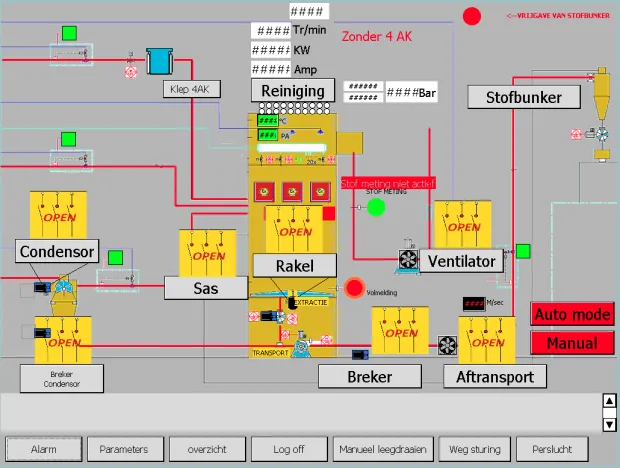Click the first red filter chamber icon
The image size is (620, 468).
coord(264,192)
